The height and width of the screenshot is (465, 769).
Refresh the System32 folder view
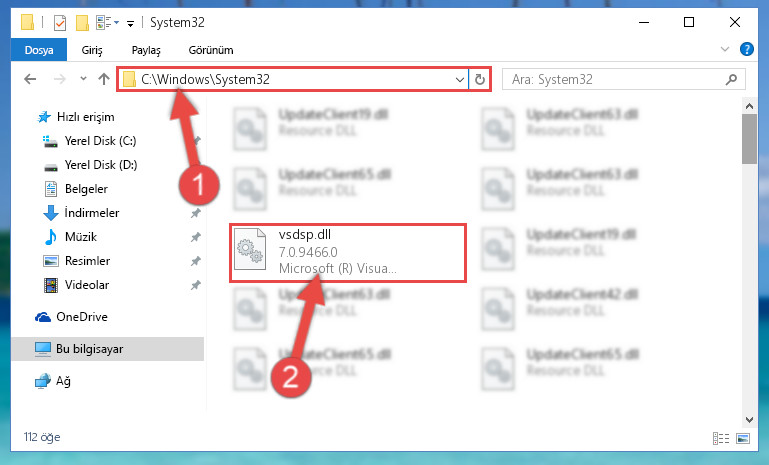tap(480, 79)
